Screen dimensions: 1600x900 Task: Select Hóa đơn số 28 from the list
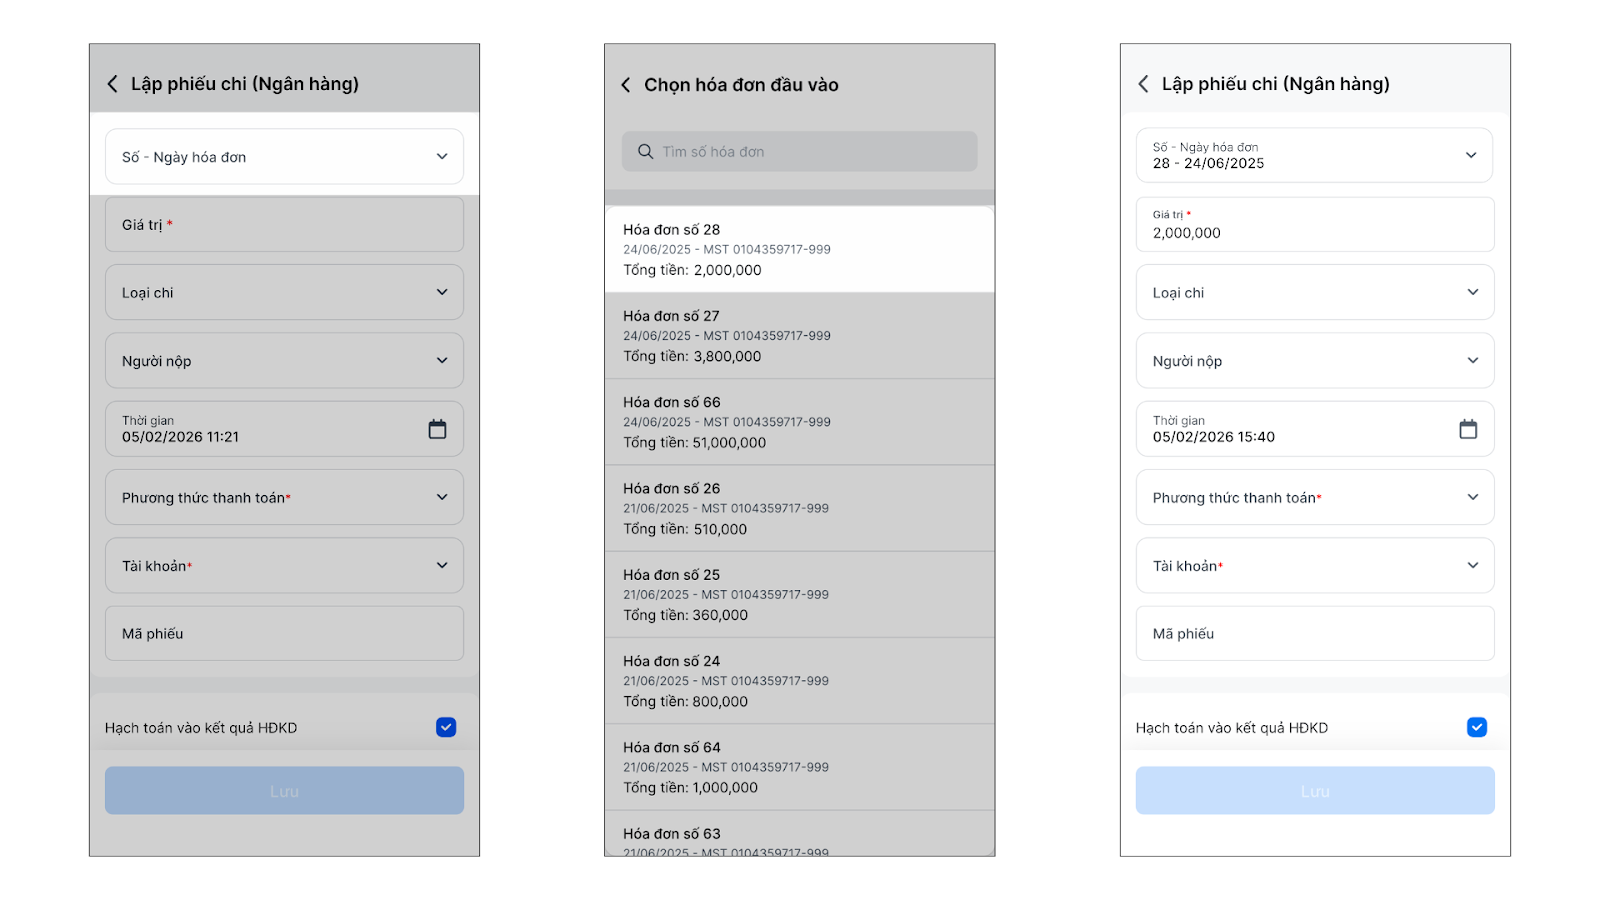click(x=799, y=249)
